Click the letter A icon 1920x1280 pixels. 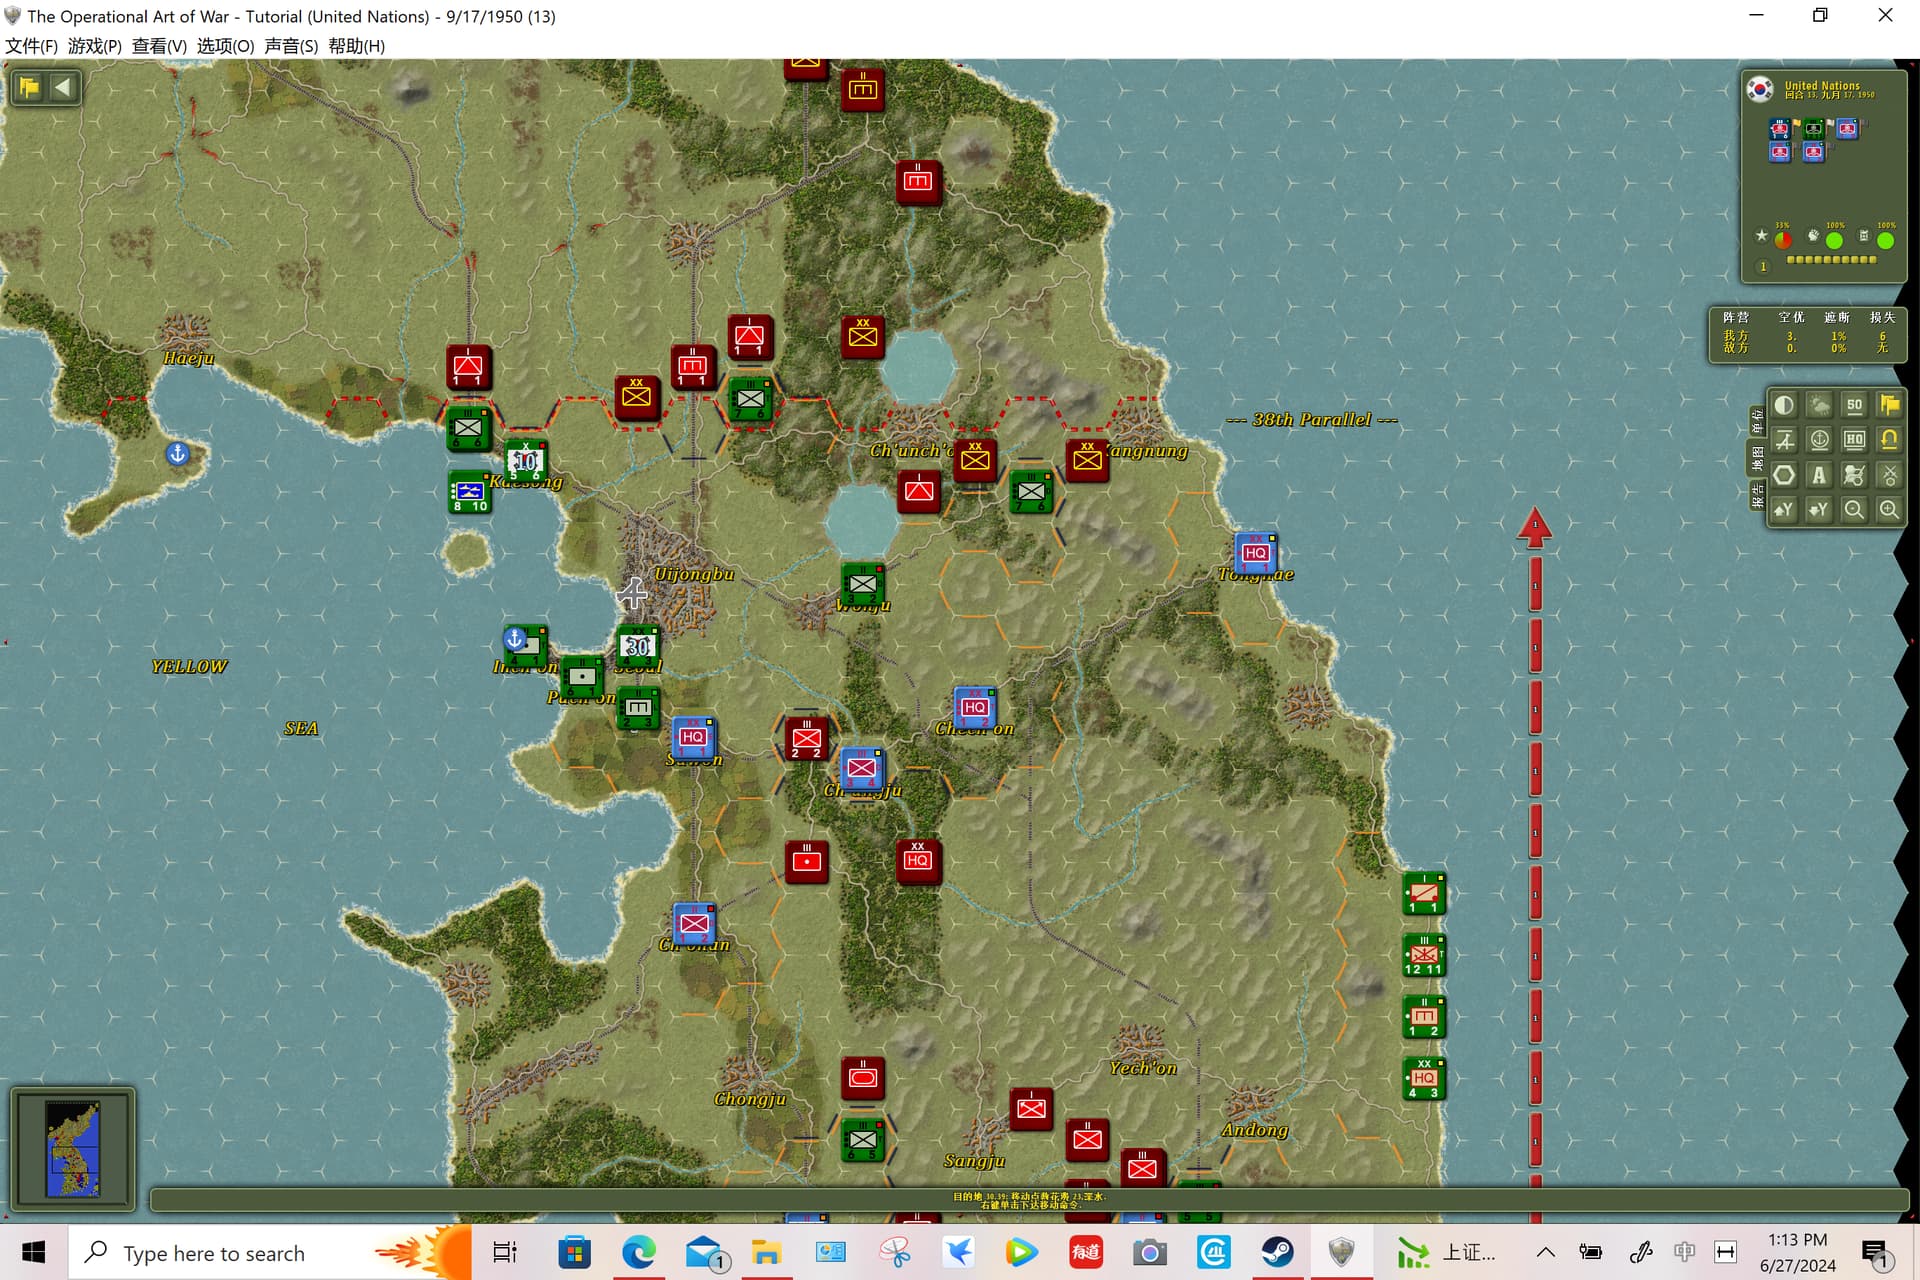(x=1819, y=475)
